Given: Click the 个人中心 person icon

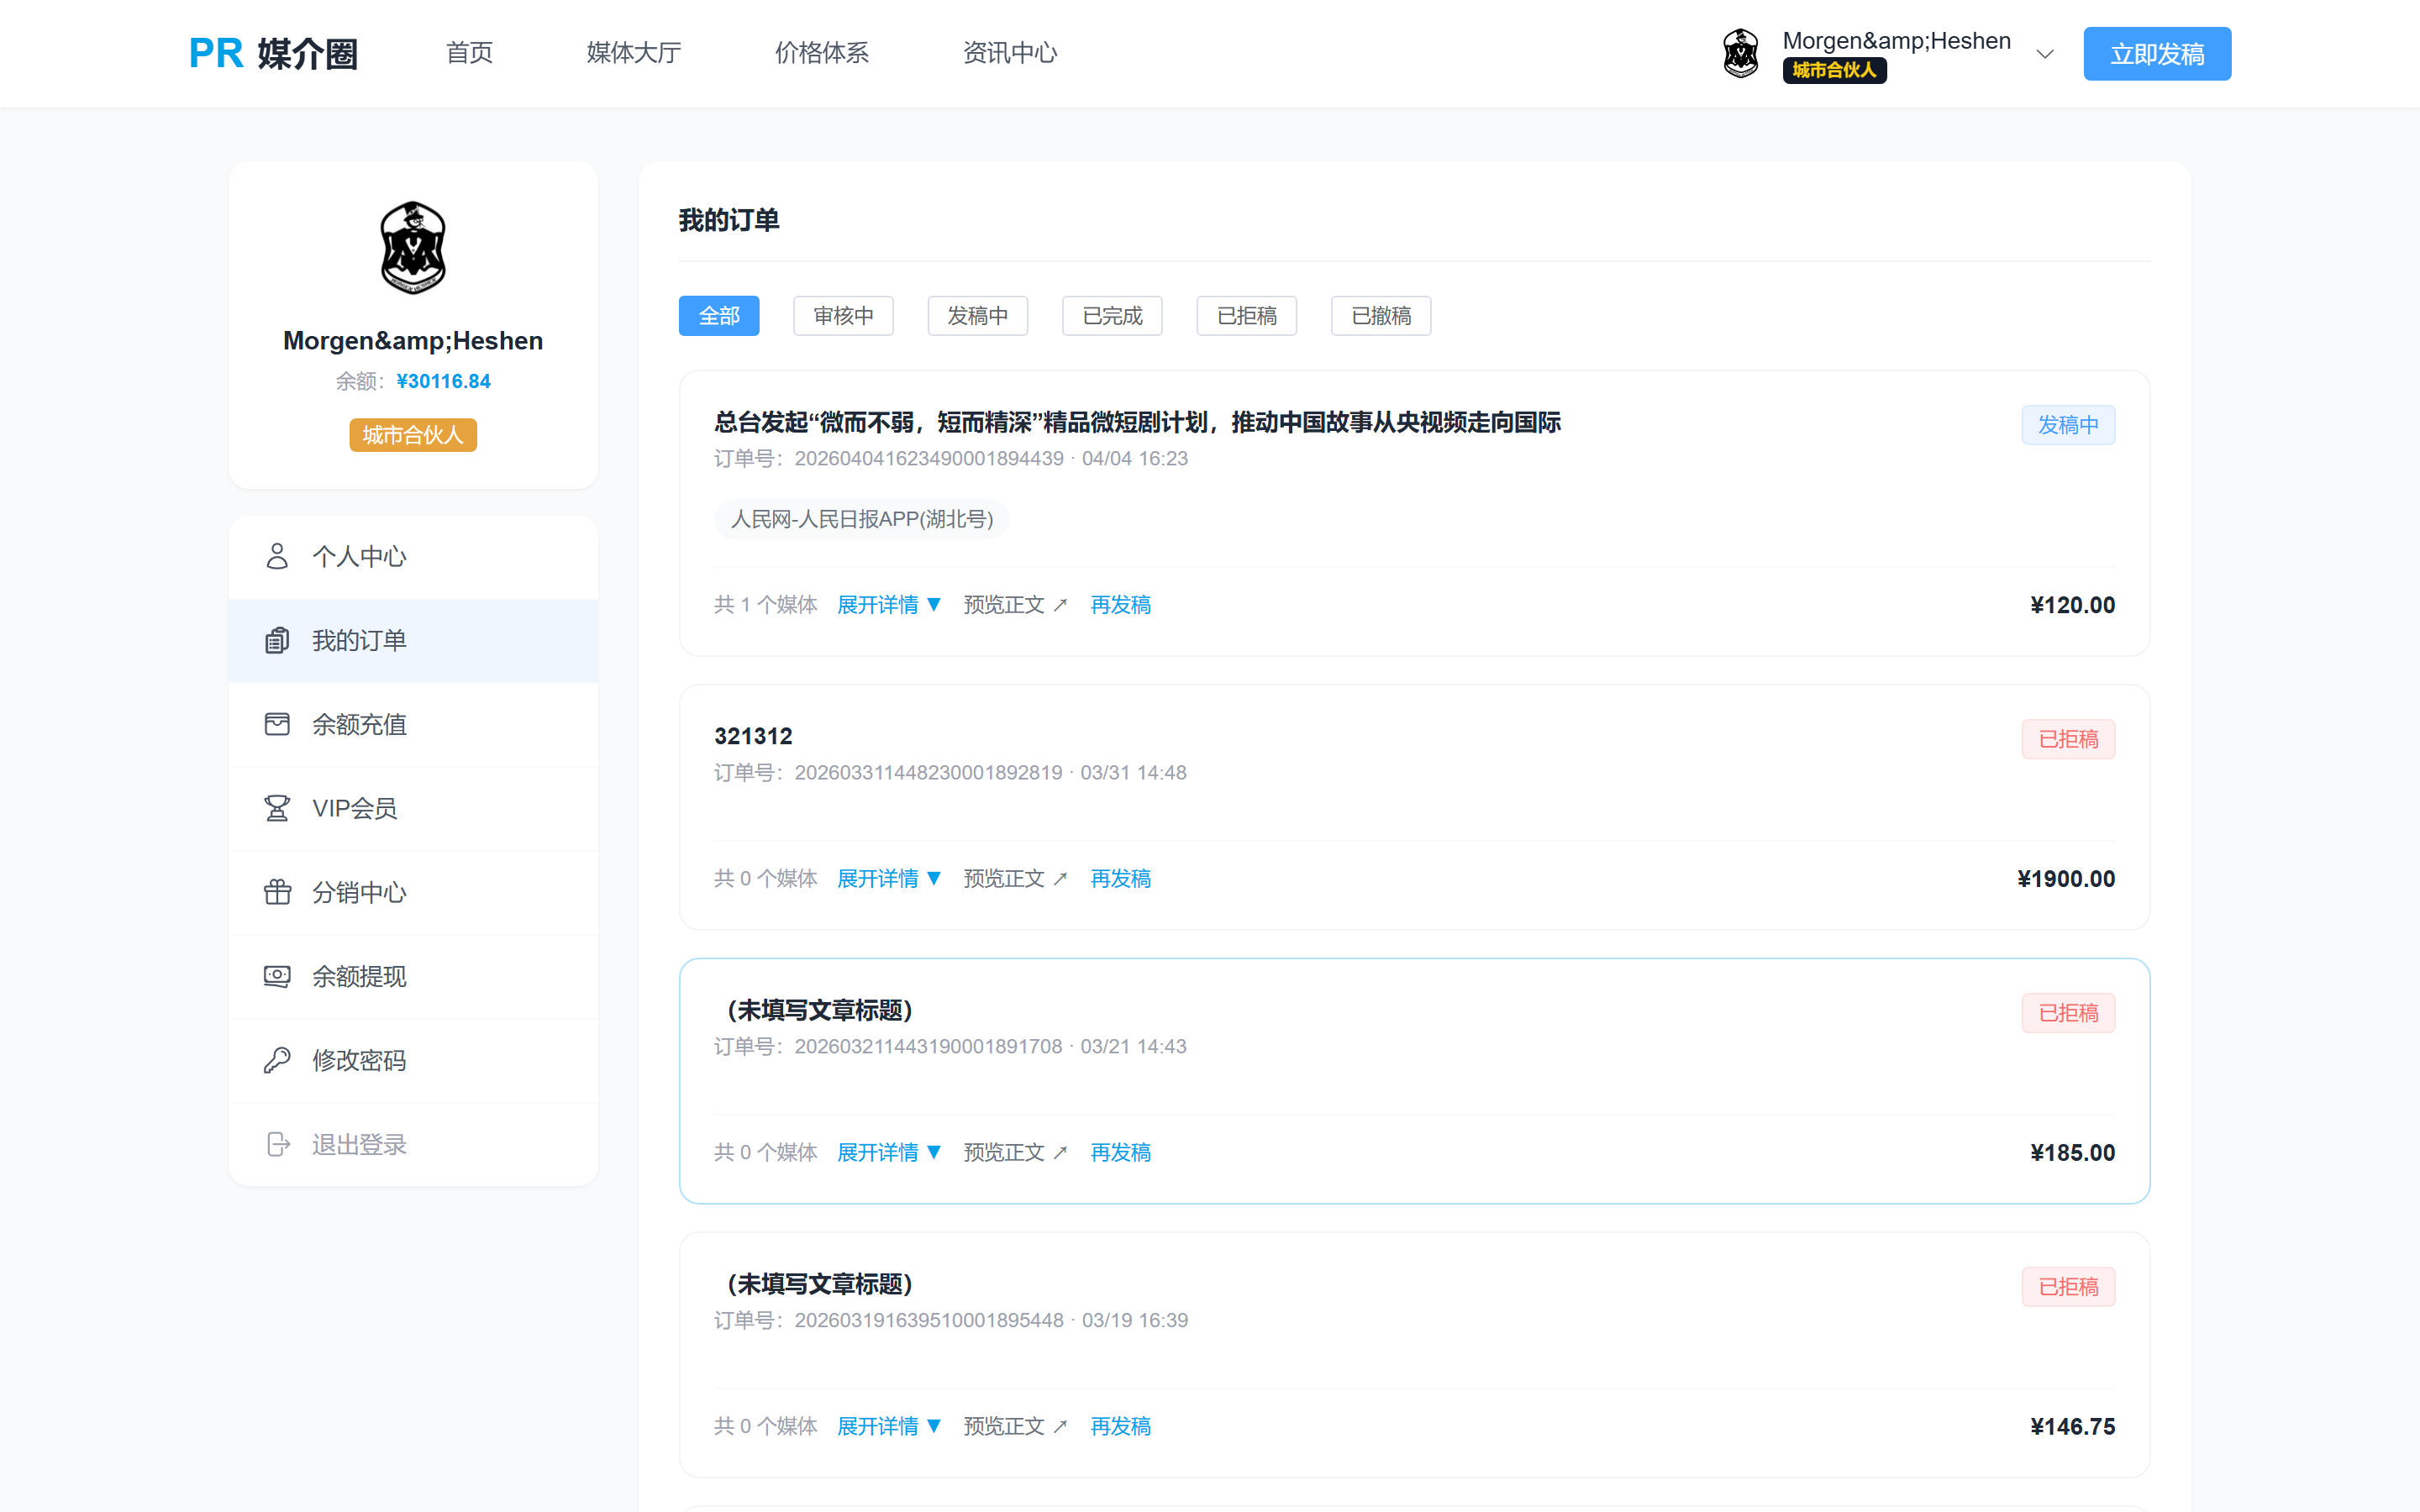Looking at the screenshot, I should point(277,556).
